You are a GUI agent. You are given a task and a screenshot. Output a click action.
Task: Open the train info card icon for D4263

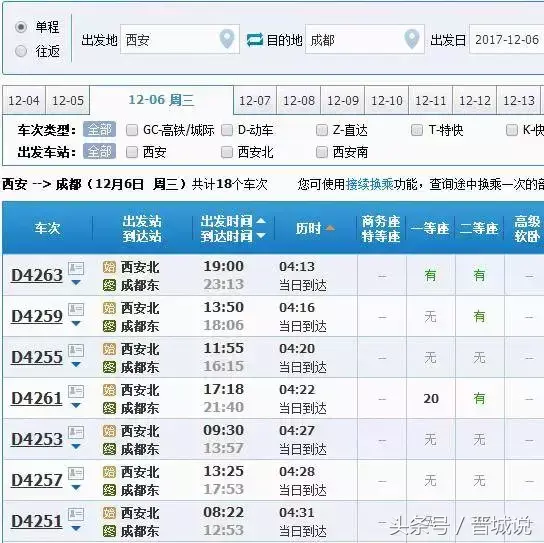point(76,268)
